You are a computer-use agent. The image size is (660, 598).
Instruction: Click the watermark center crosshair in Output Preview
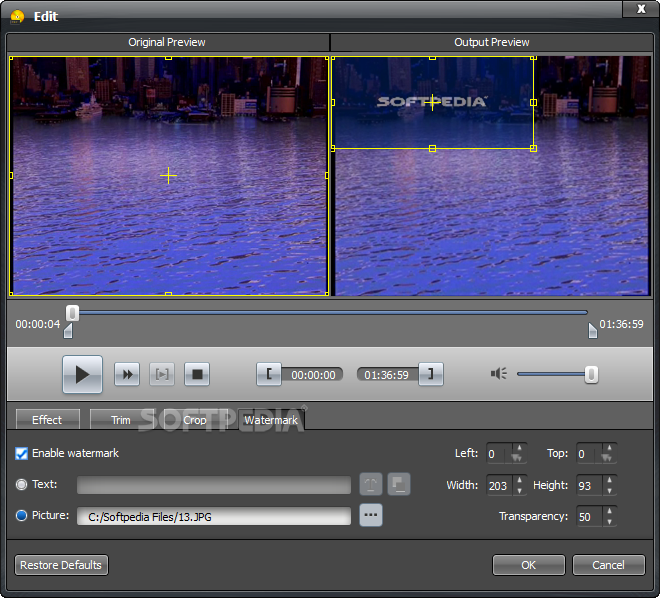tap(432, 102)
